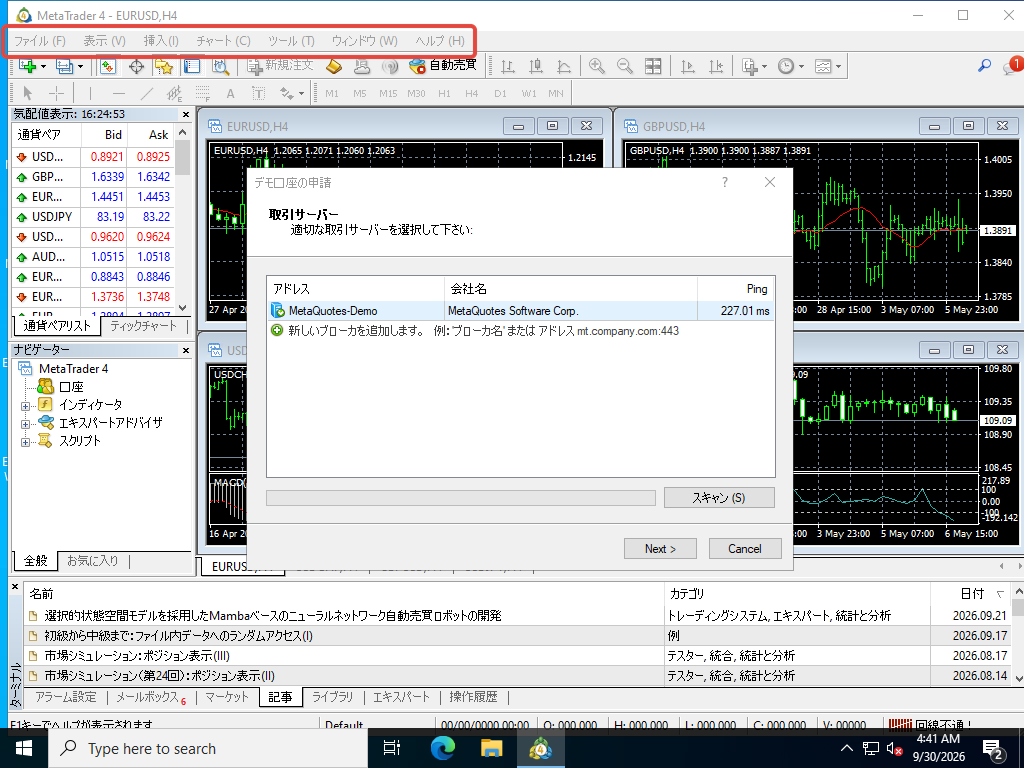Toggle the M15 timeframe button
The image size is (1024, 768).
coord(388,93)
